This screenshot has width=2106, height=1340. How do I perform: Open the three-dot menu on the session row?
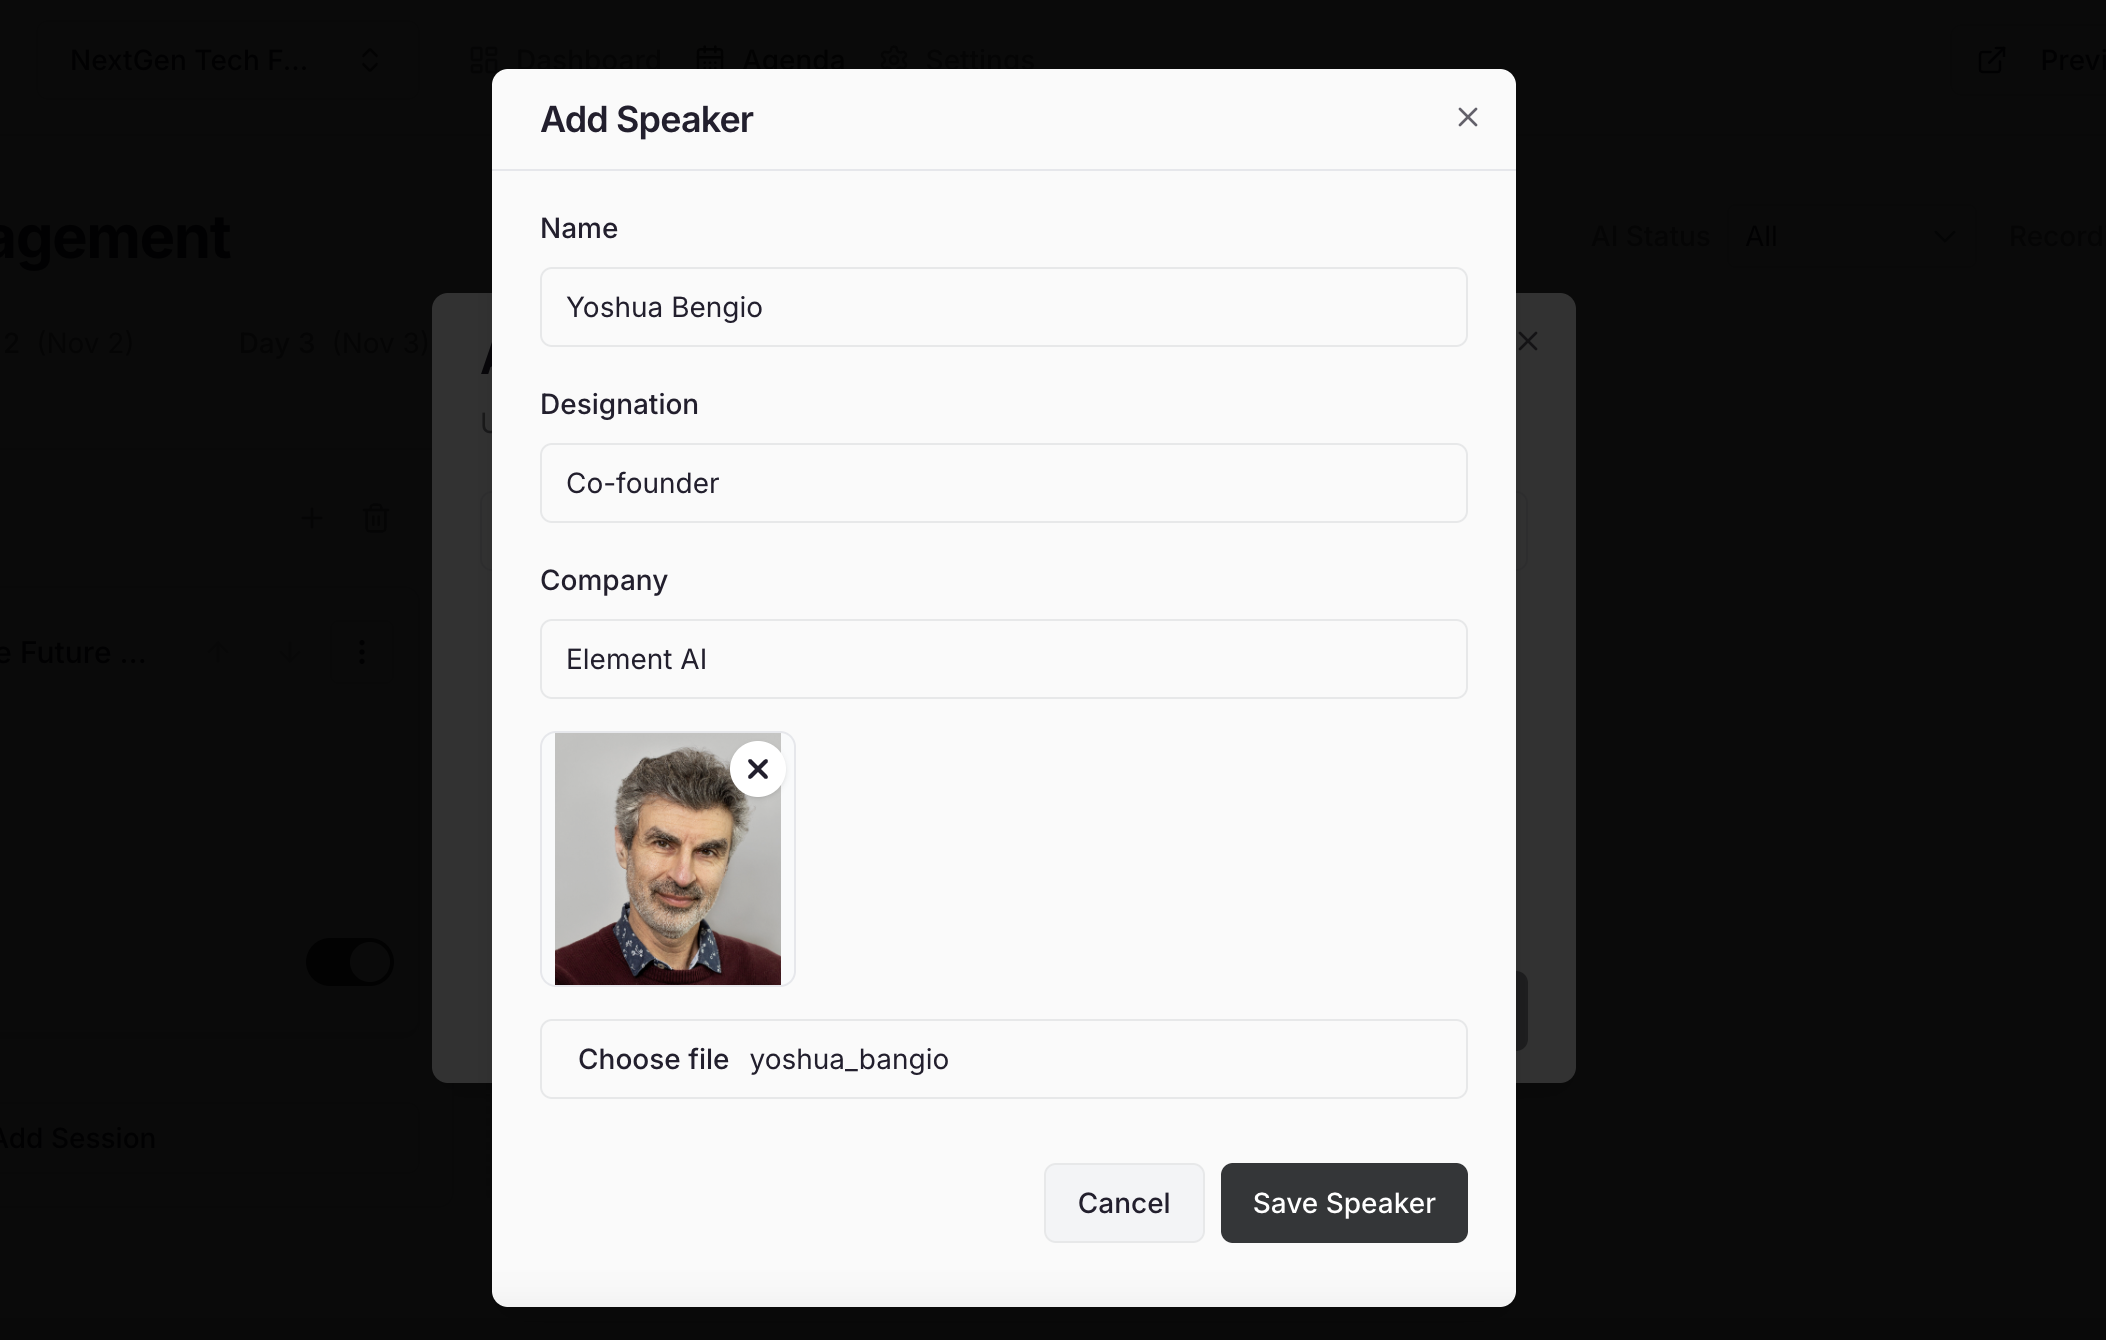click(361, 652)
